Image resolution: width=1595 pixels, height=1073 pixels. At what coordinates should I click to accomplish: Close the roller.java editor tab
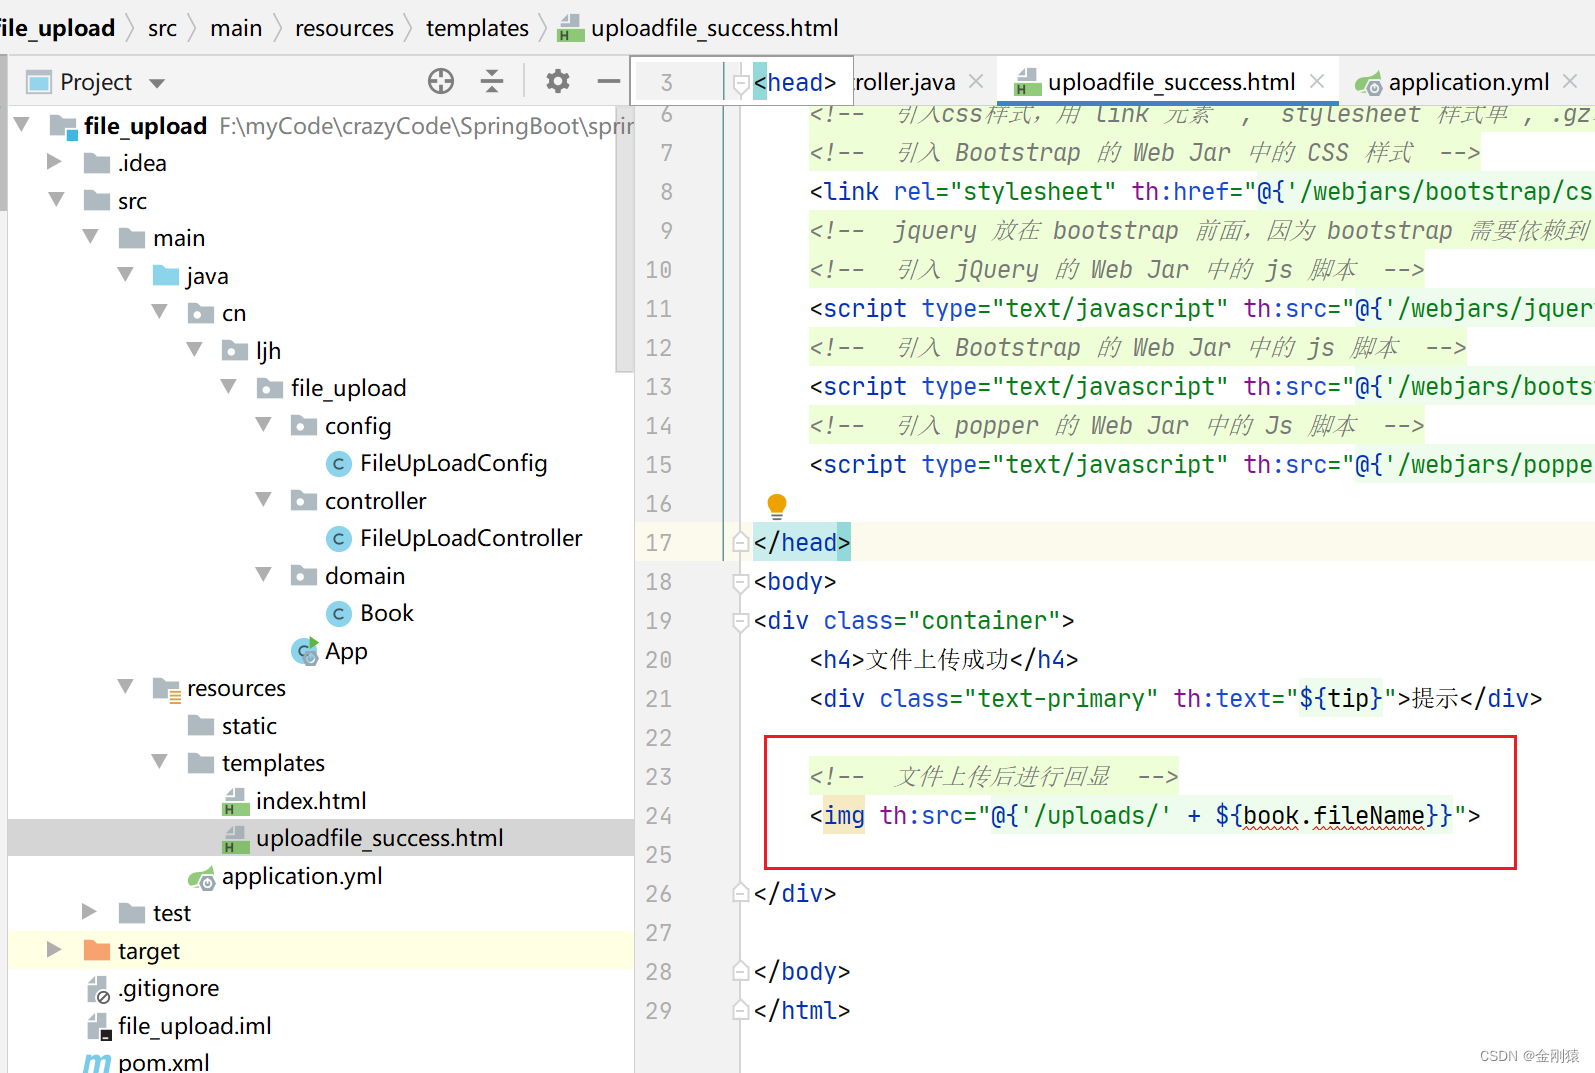click(x=976, y=81)
